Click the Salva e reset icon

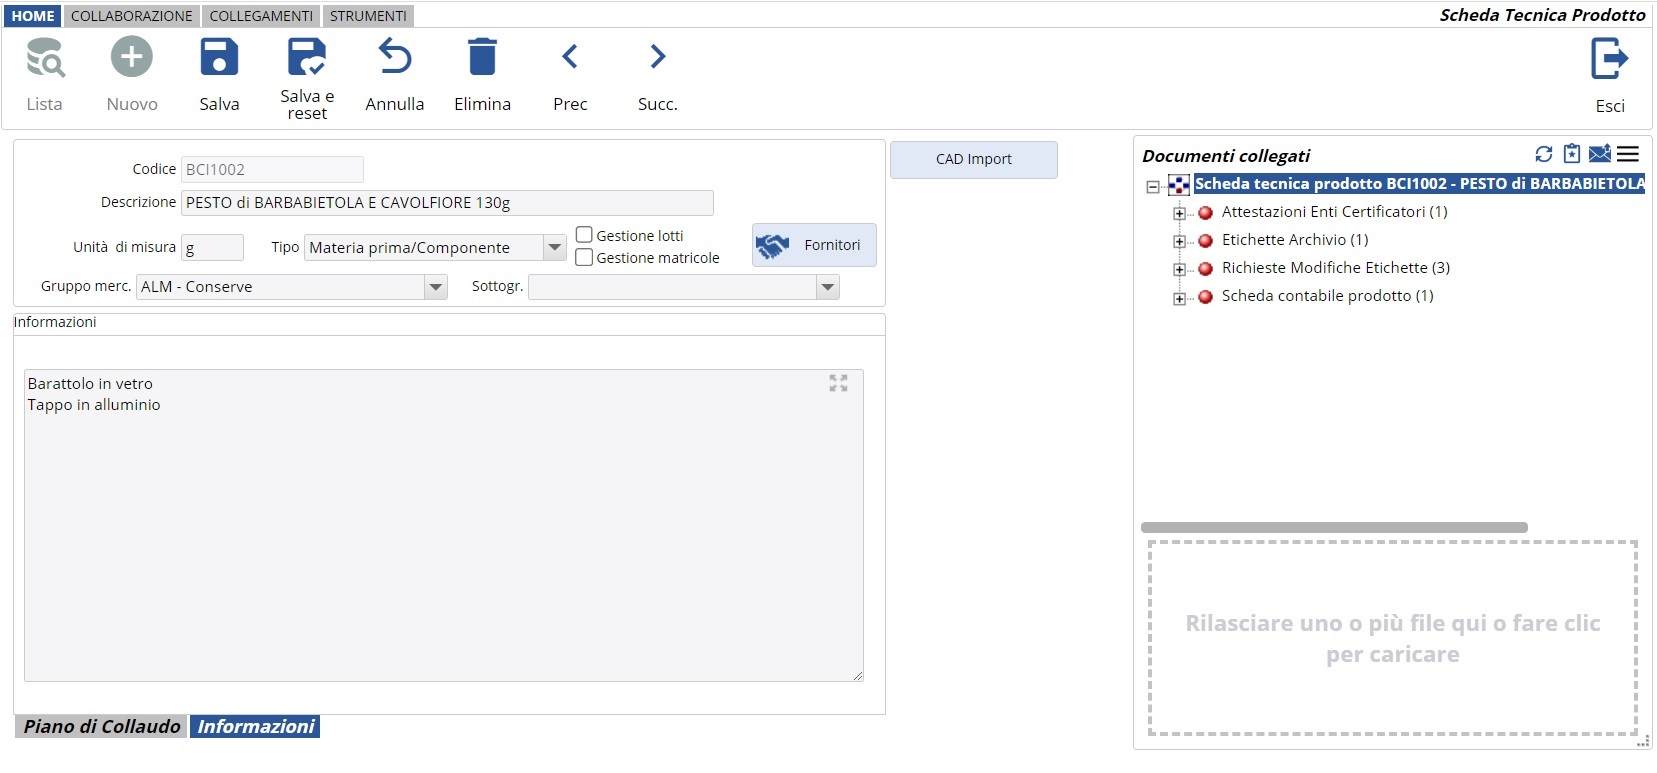pos(307,58)
